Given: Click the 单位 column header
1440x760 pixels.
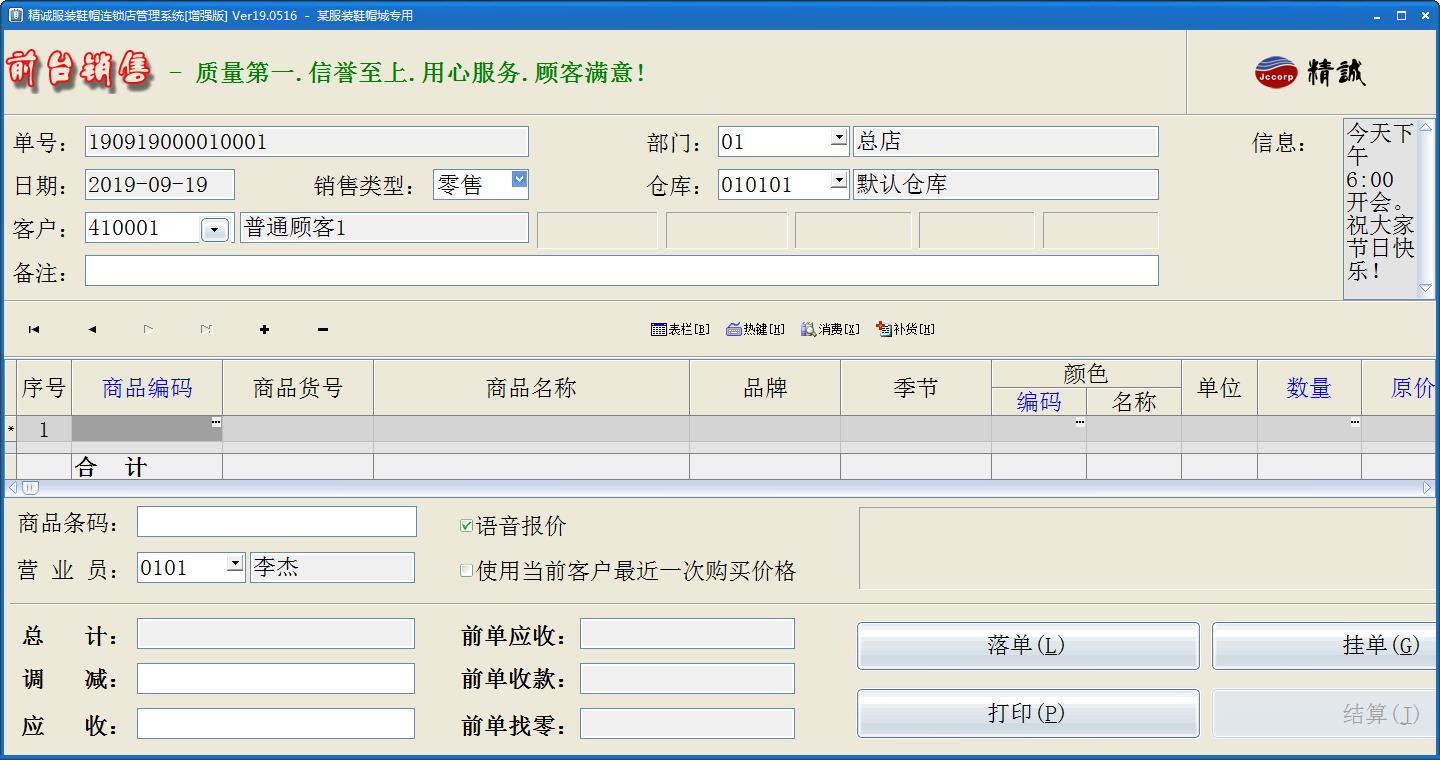Looking at the screenshot, I should pyautogui.click(x=1219, y=388).
